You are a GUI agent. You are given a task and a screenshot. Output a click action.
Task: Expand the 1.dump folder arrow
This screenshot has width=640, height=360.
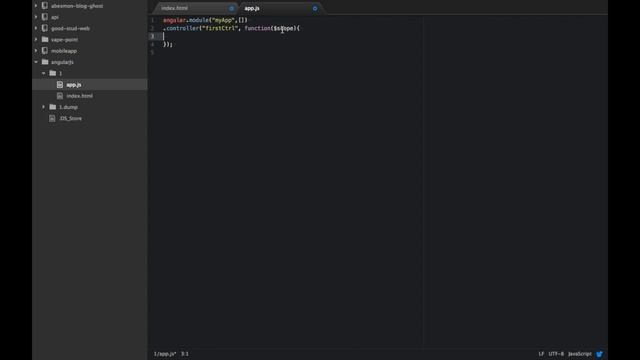point(44,107)
